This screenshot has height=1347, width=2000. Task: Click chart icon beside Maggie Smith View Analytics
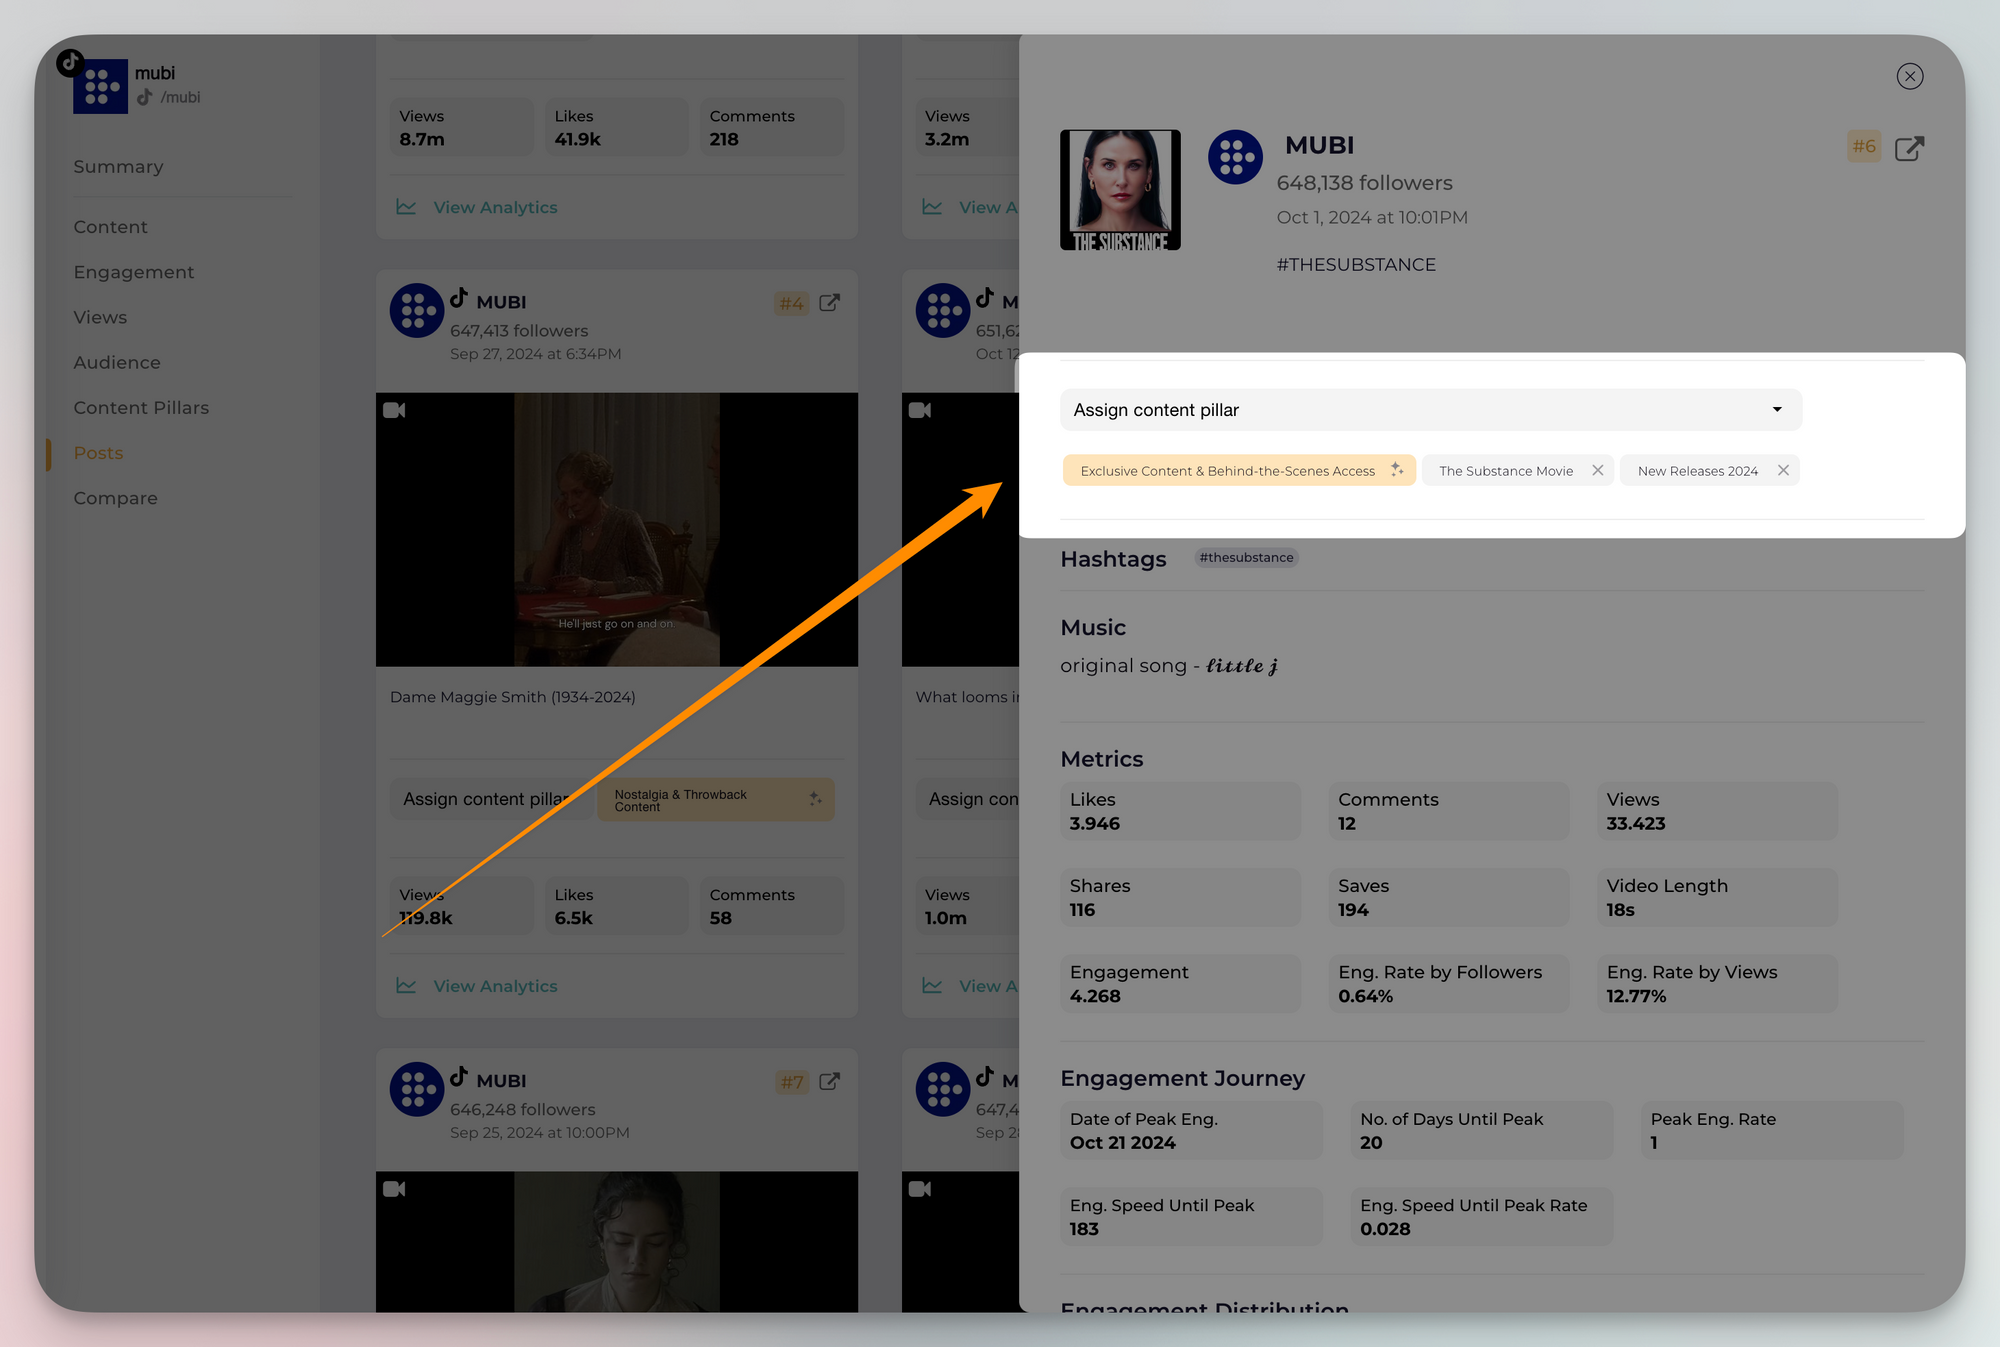pyautogui.click(x=406, y=986)
